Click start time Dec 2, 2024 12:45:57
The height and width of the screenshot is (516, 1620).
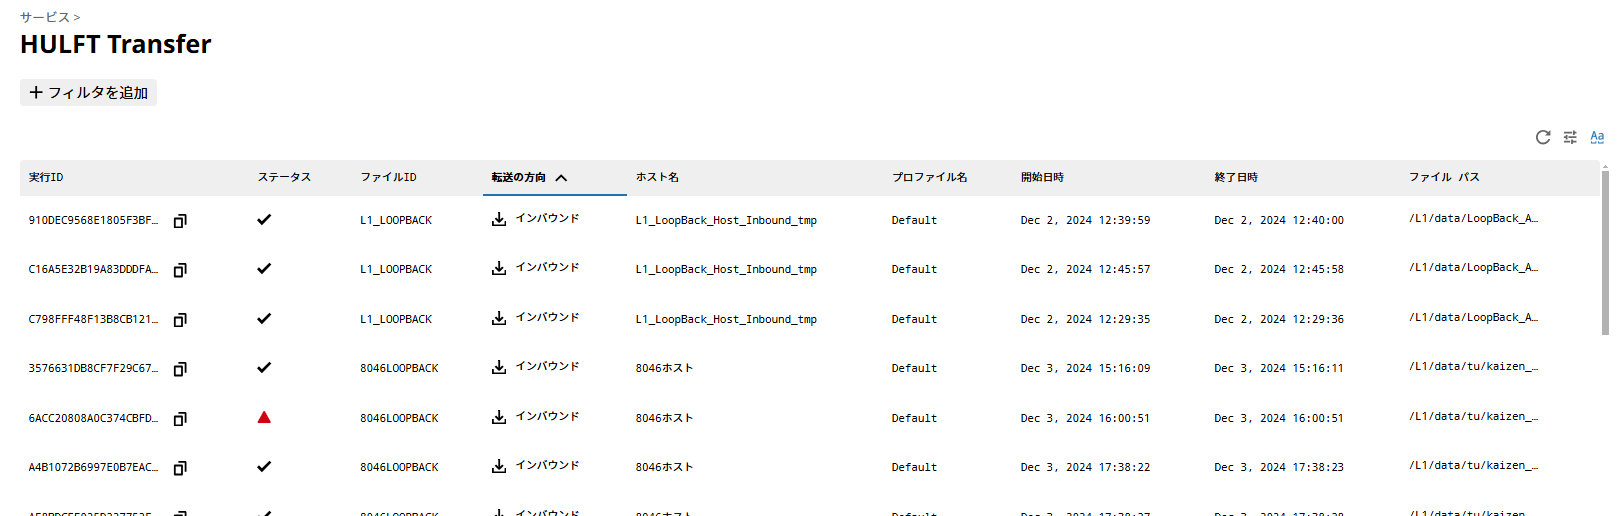click(1085, 269)
